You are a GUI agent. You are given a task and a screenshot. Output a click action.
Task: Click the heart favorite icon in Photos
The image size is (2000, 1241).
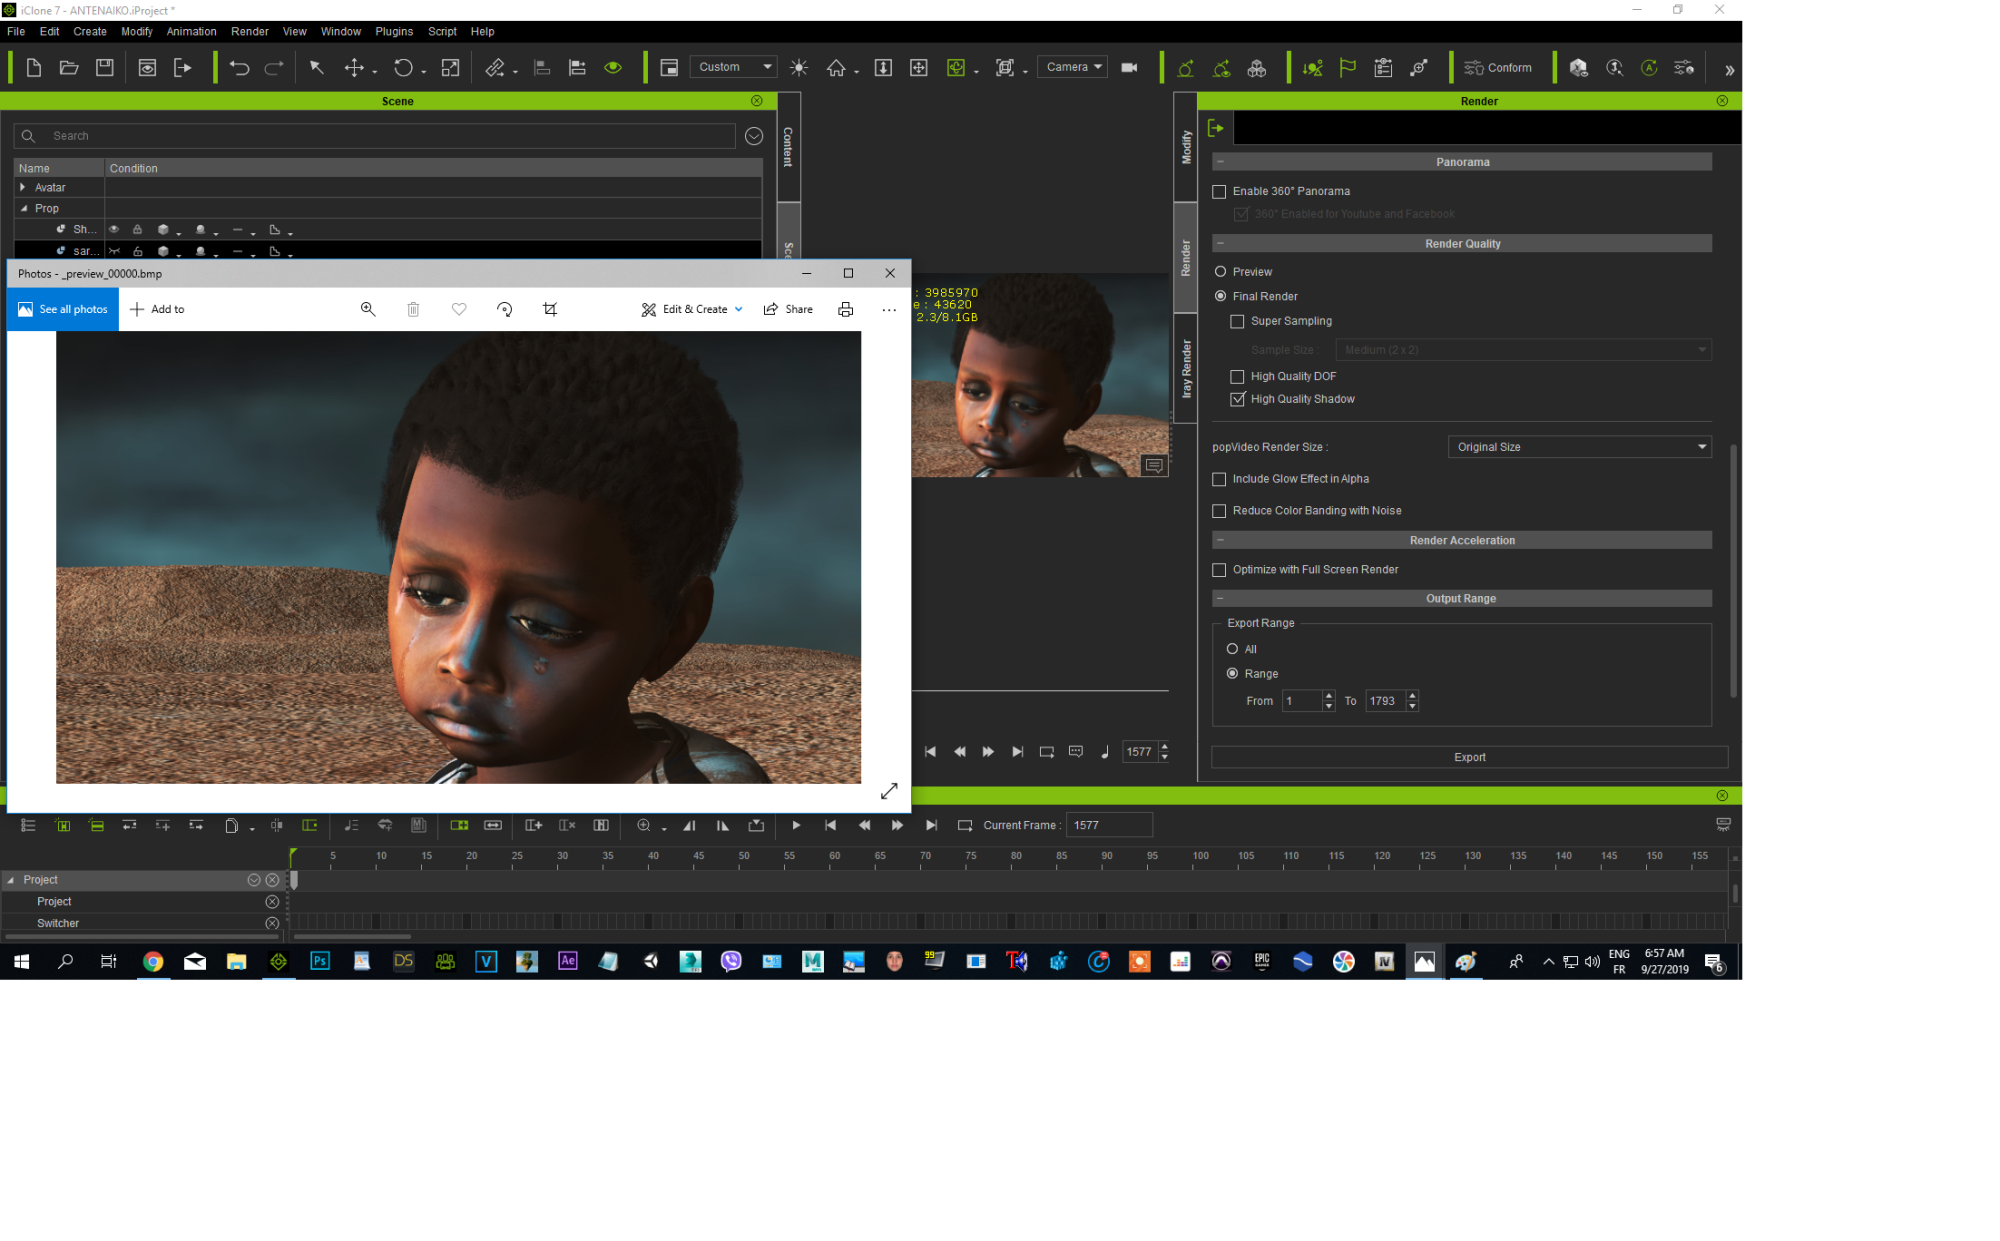[x=459, y=310]
